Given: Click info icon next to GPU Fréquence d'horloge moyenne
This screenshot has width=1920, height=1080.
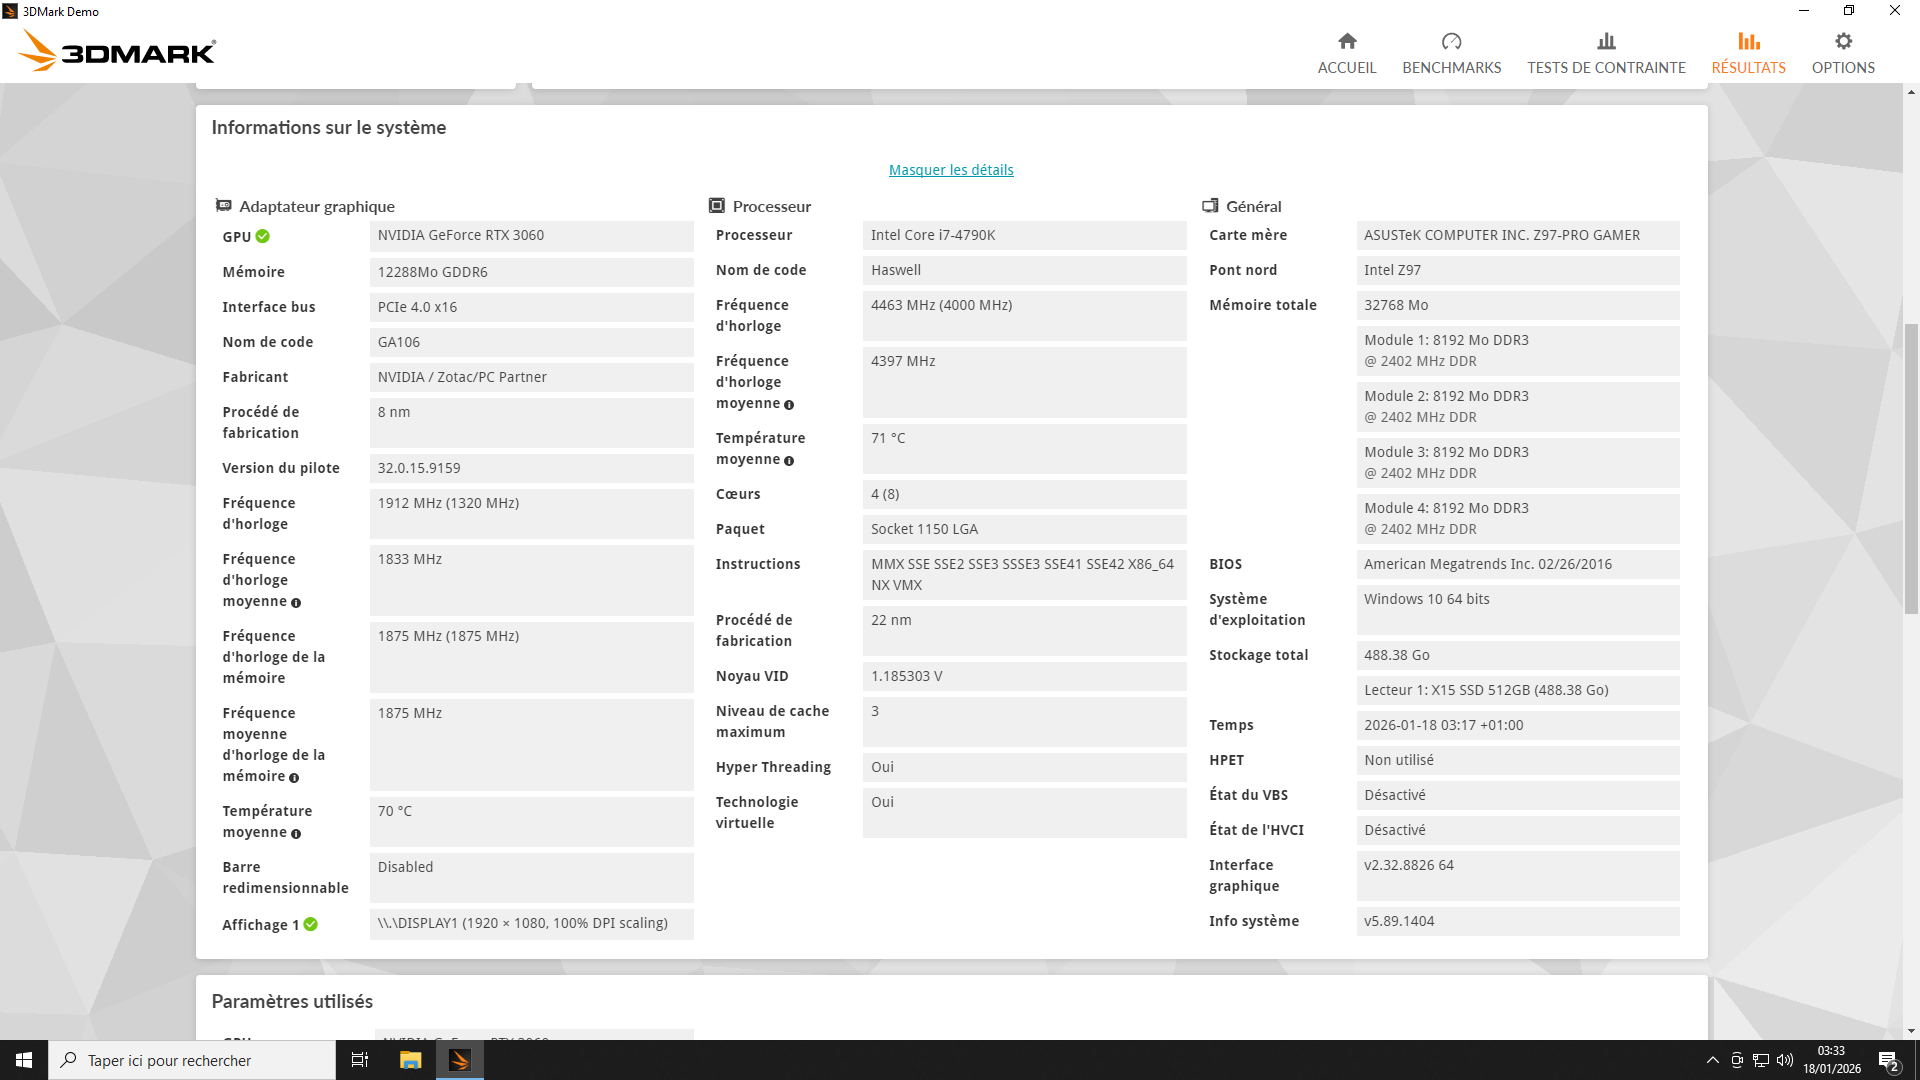Looking at the screenshot, I should click(296, 603).
